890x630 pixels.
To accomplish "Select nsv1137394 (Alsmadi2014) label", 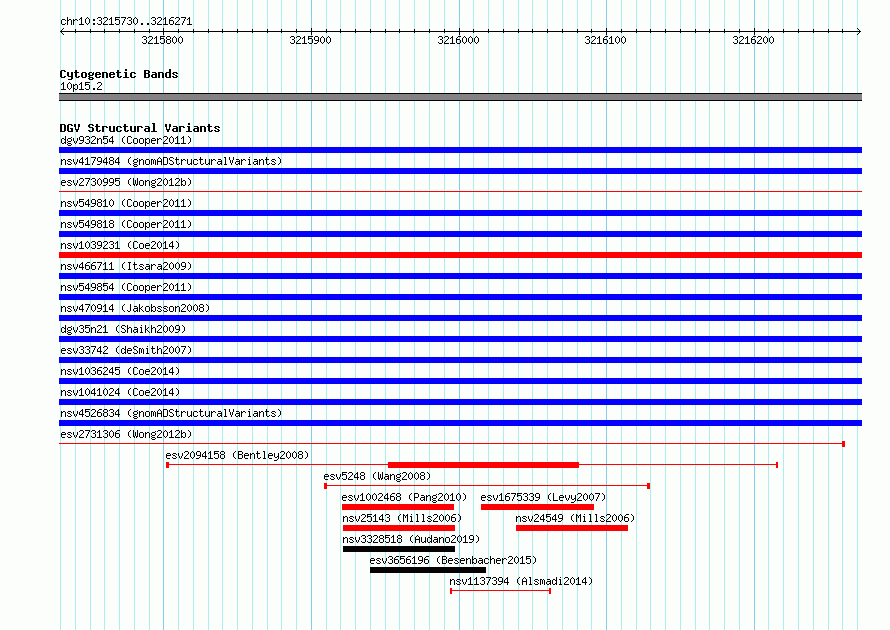I will (521, 581).
